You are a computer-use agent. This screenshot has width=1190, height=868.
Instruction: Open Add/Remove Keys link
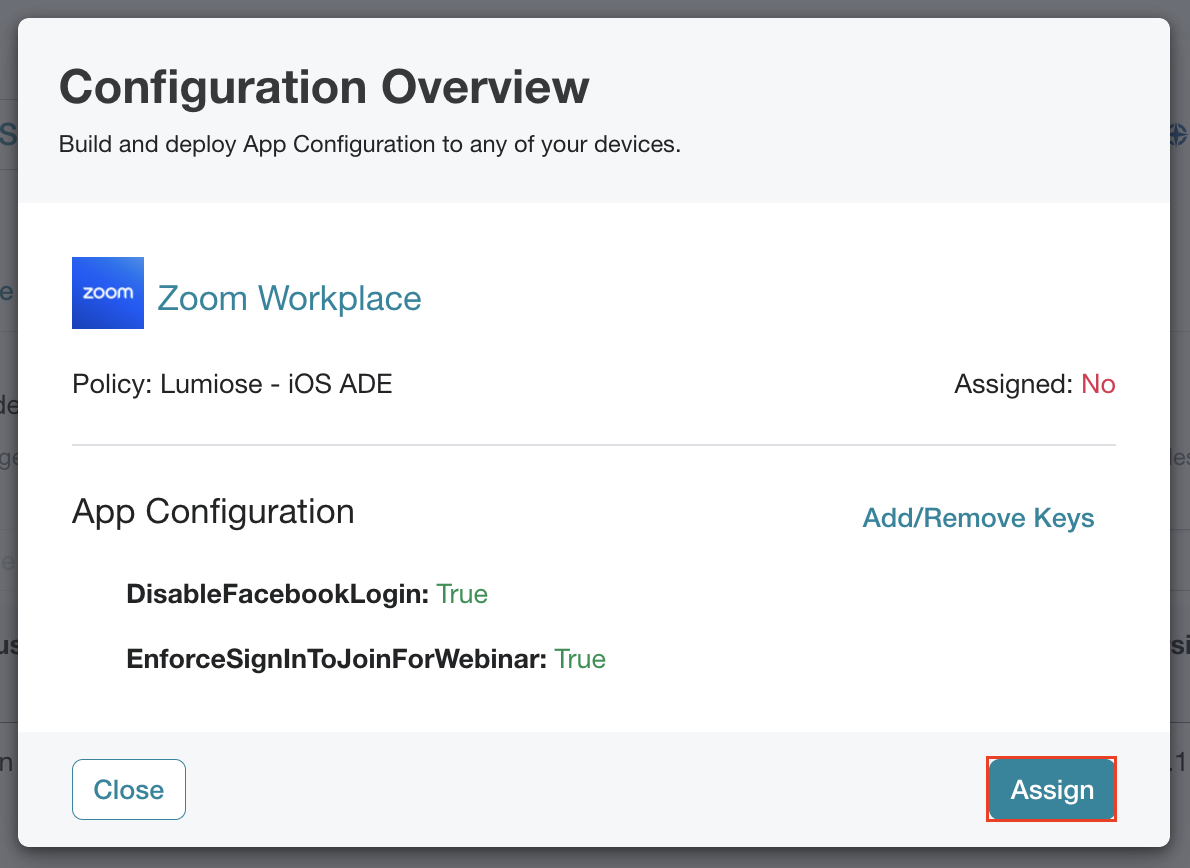coord(978,517)
